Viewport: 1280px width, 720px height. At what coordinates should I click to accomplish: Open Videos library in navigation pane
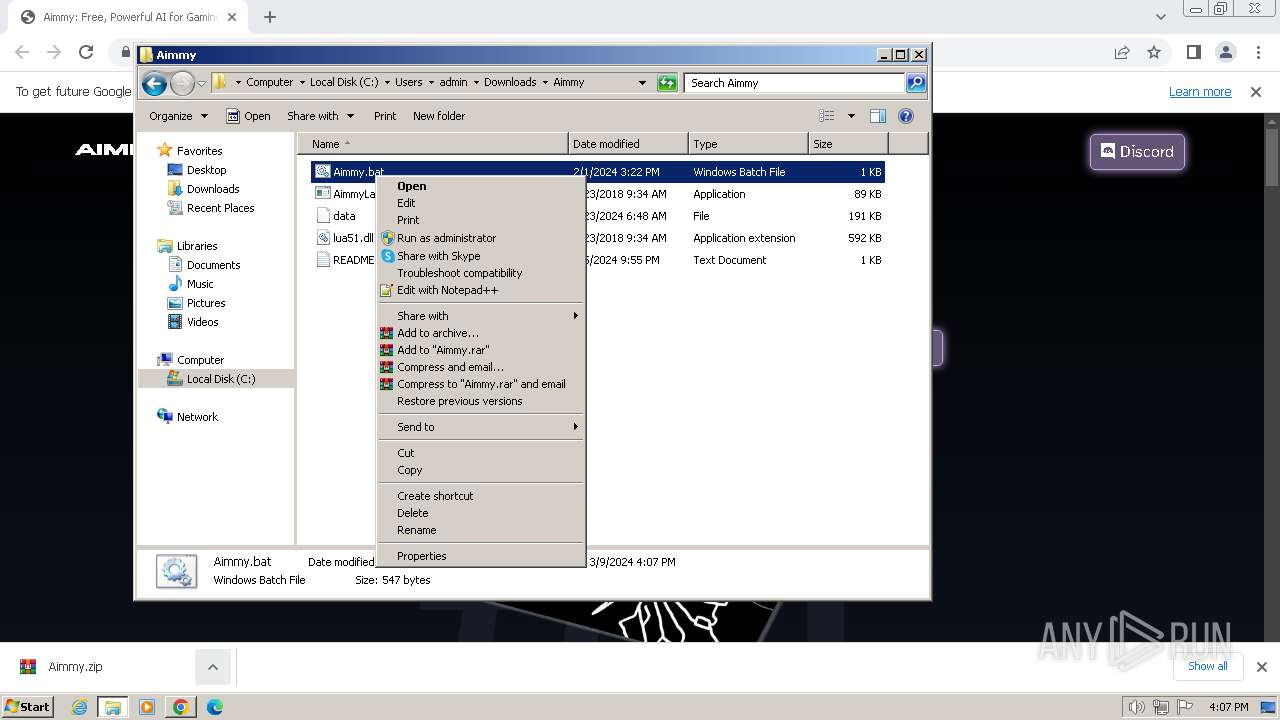tap(203, 322)
